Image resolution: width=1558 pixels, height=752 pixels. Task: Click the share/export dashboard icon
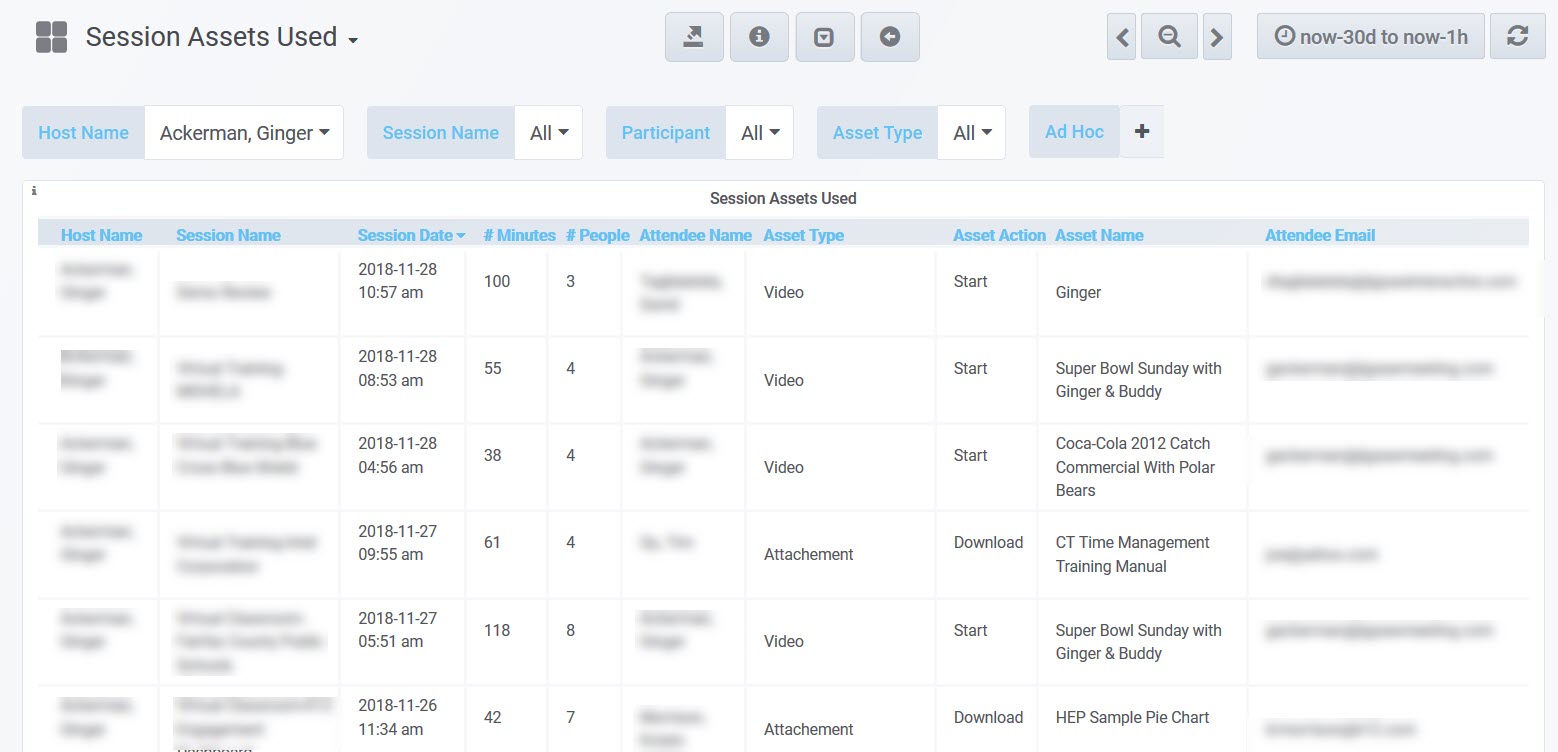pos(694,37)
